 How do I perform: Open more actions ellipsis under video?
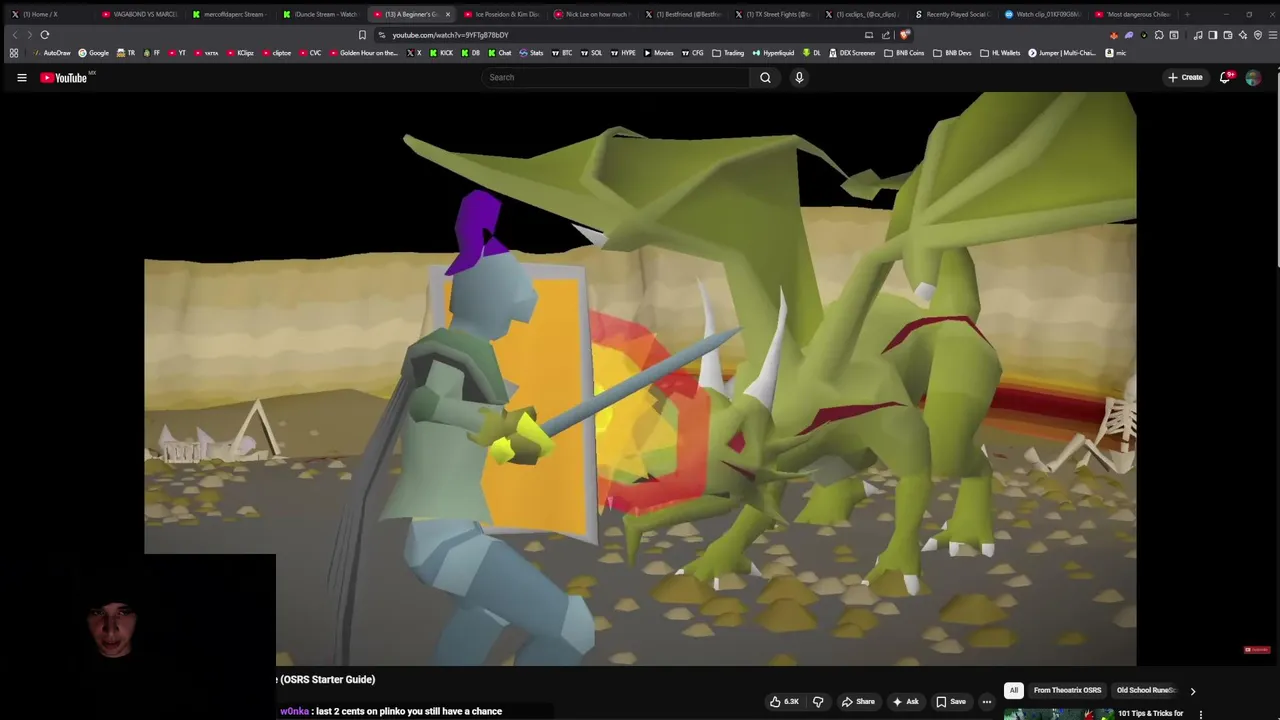pos(987,701)
